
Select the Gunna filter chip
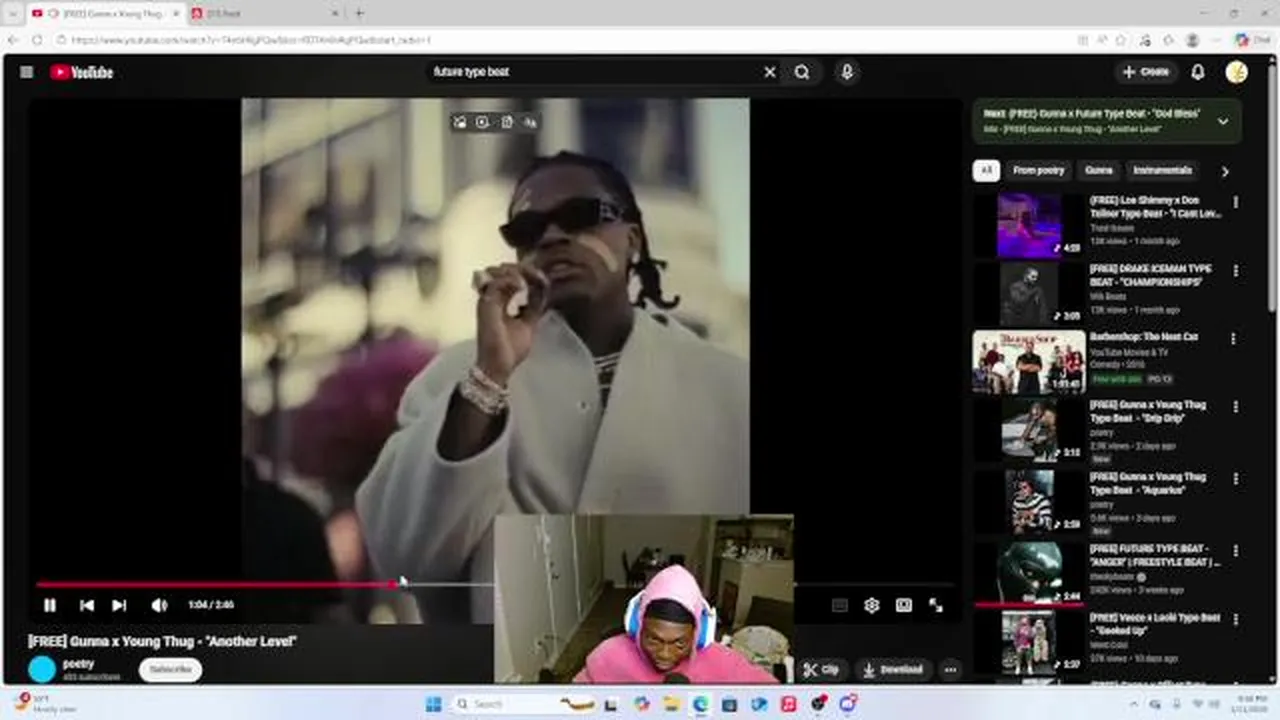(1099, 170)
